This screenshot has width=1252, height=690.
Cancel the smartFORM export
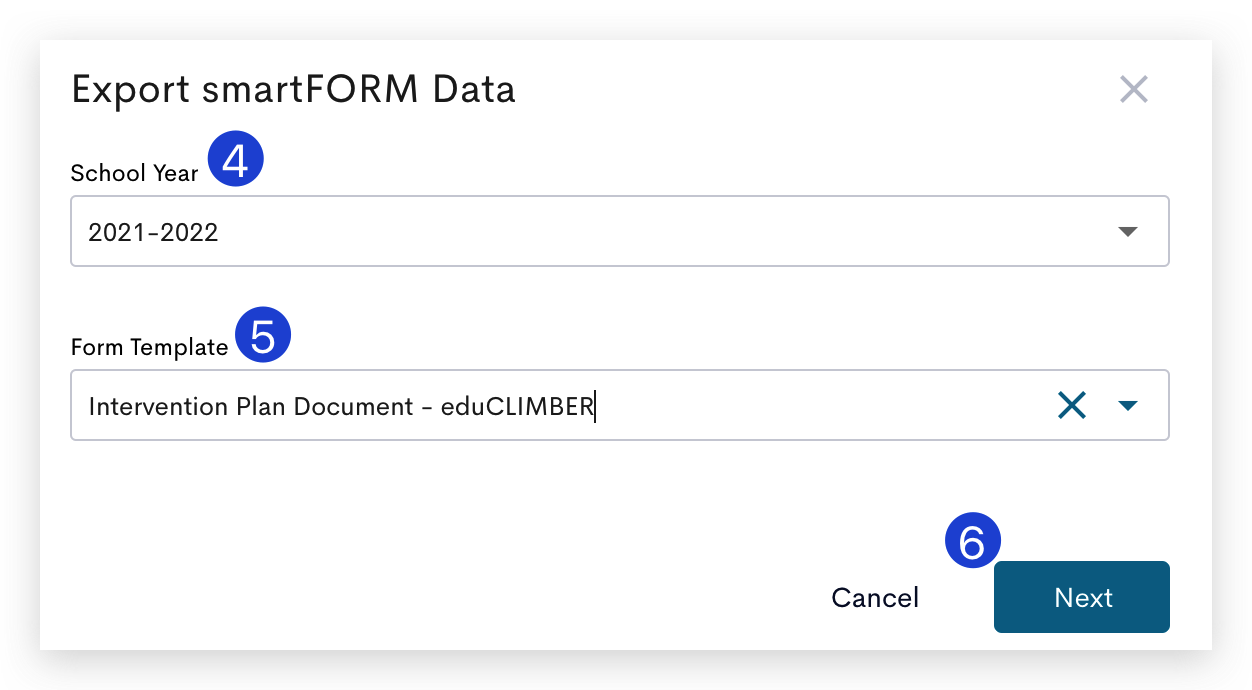875,597
